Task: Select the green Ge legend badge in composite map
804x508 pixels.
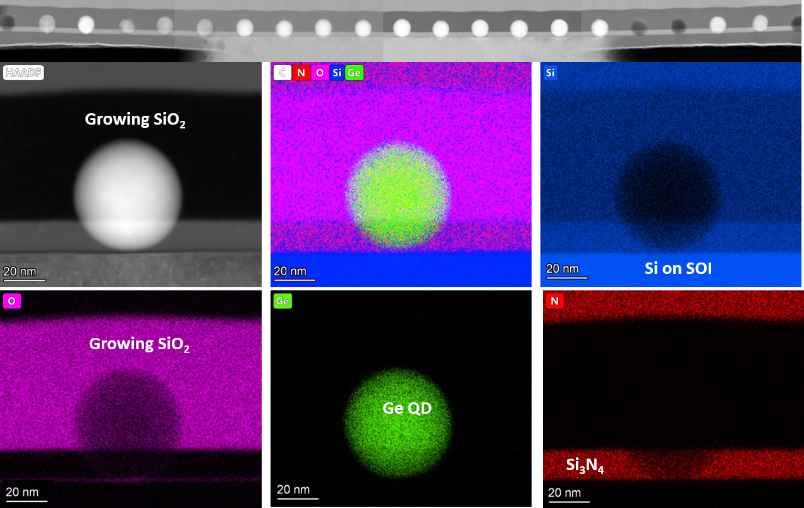Action: pyautogui.click(x=355, y=73)
